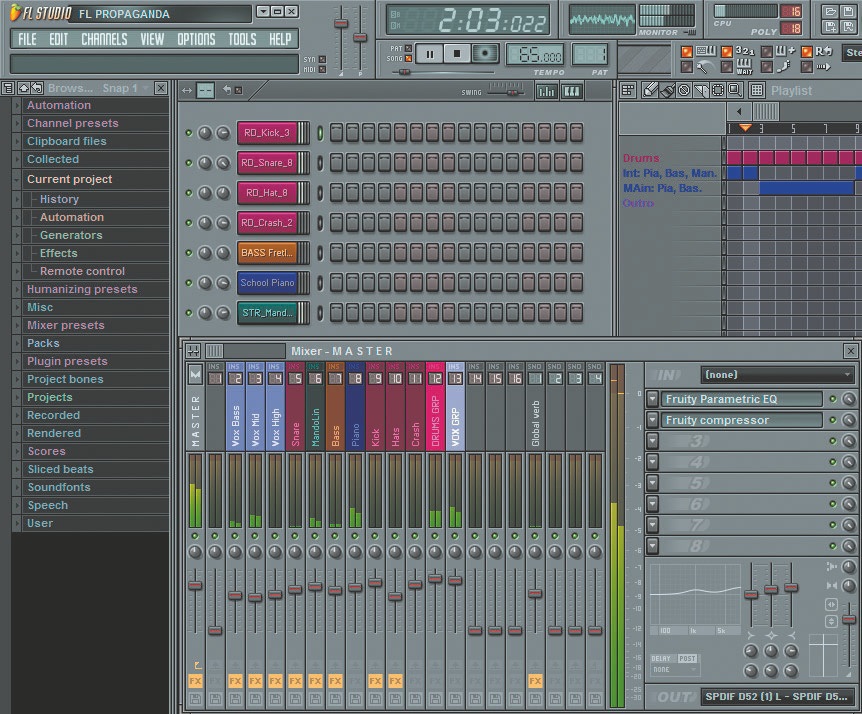Open the Fruity compressor plugin
Screen dimensions: 862x714
pos(742,420)
